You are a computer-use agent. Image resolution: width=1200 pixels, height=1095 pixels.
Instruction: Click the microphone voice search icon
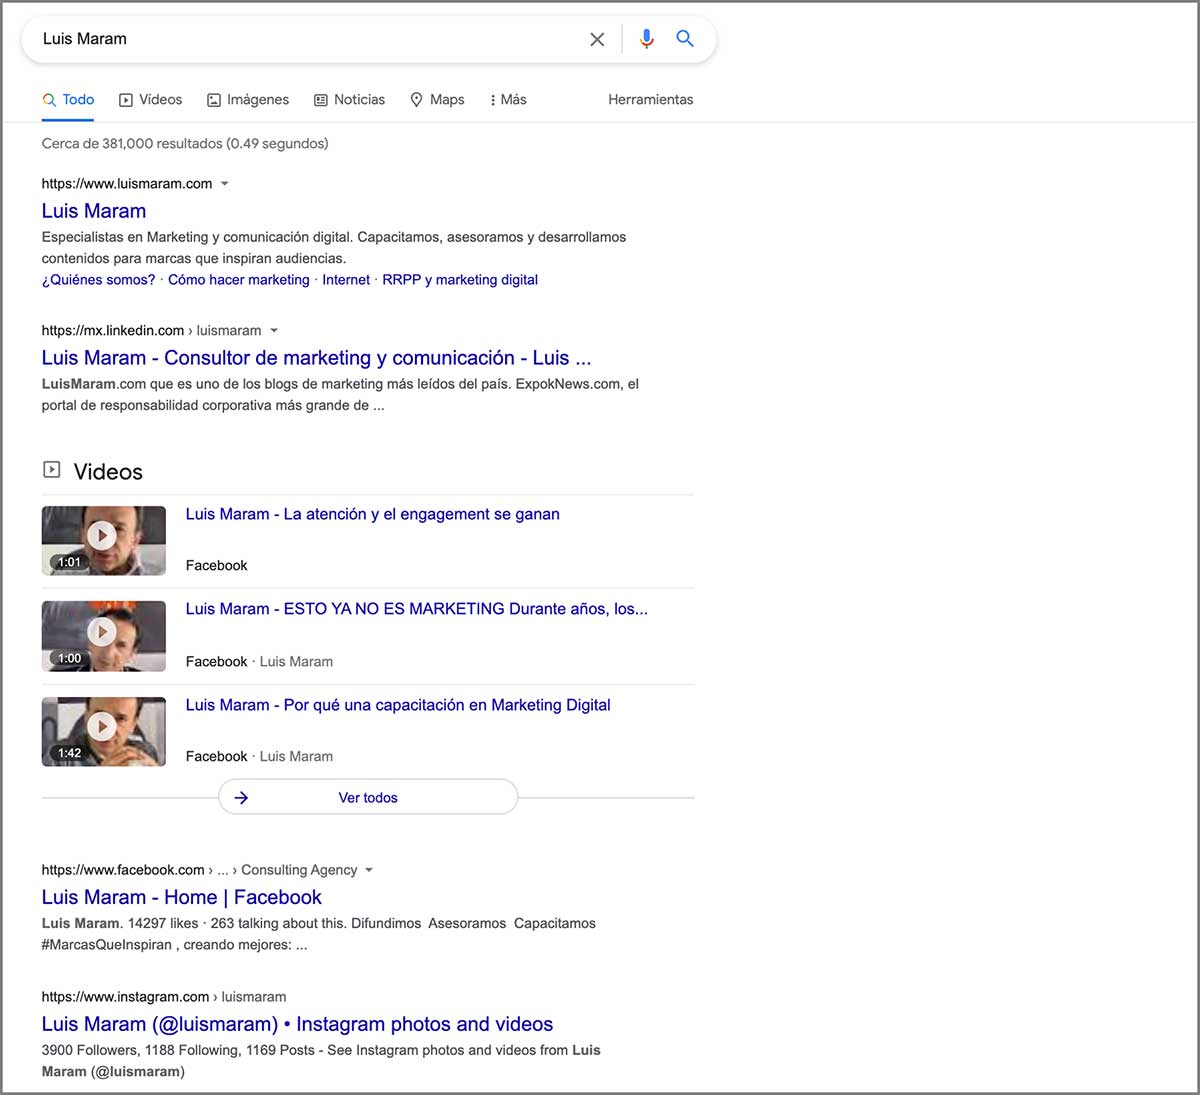coord(646,39)
